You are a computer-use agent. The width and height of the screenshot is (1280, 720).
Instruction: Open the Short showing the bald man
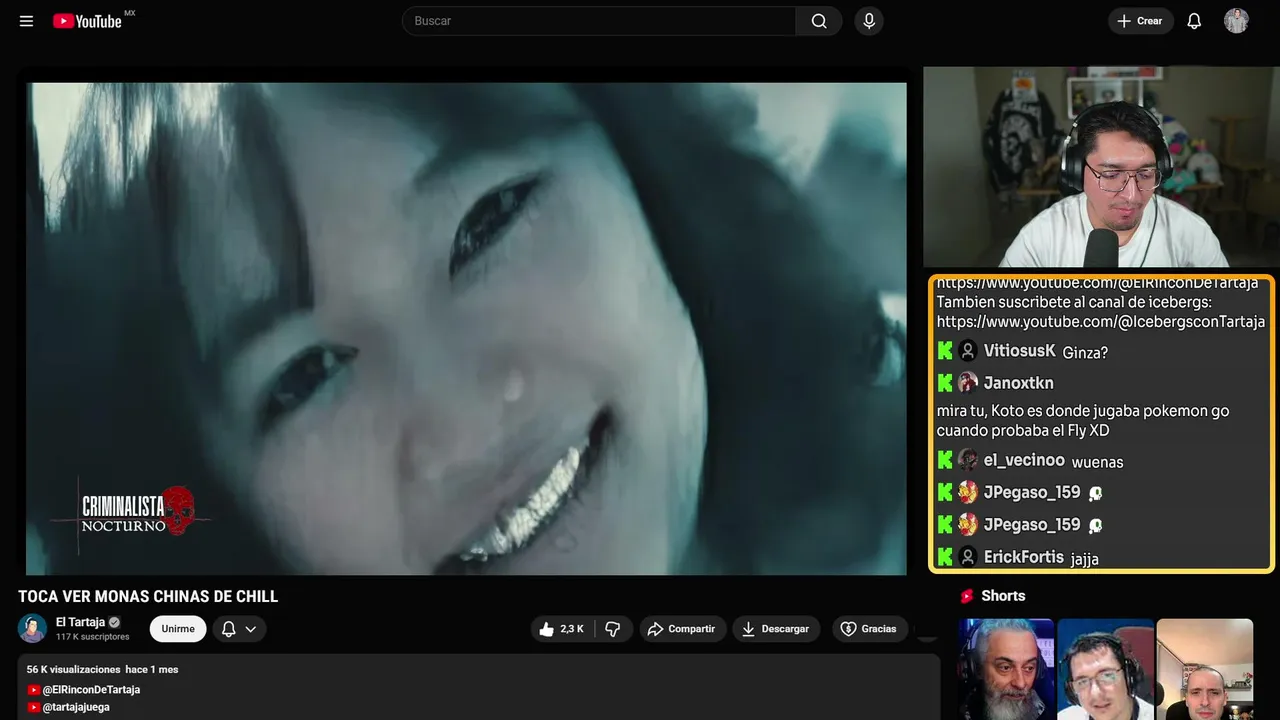coord(1205,669)
